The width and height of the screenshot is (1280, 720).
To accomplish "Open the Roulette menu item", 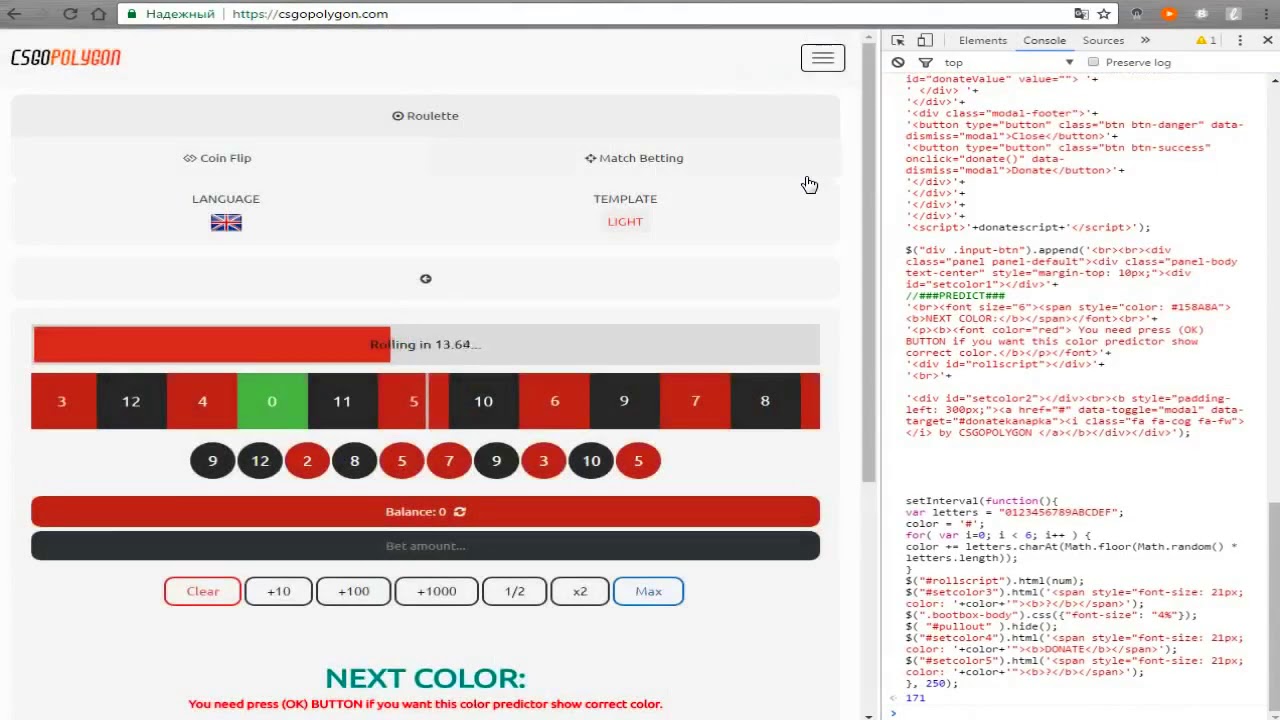I will click(x=425, y=116).
